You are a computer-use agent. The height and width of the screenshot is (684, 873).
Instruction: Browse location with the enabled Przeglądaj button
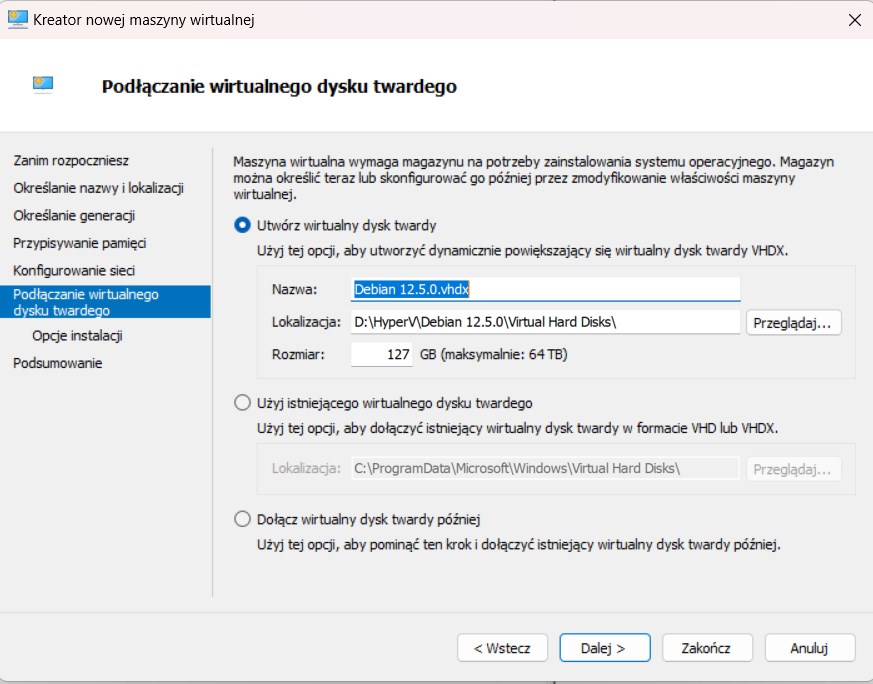793,323
